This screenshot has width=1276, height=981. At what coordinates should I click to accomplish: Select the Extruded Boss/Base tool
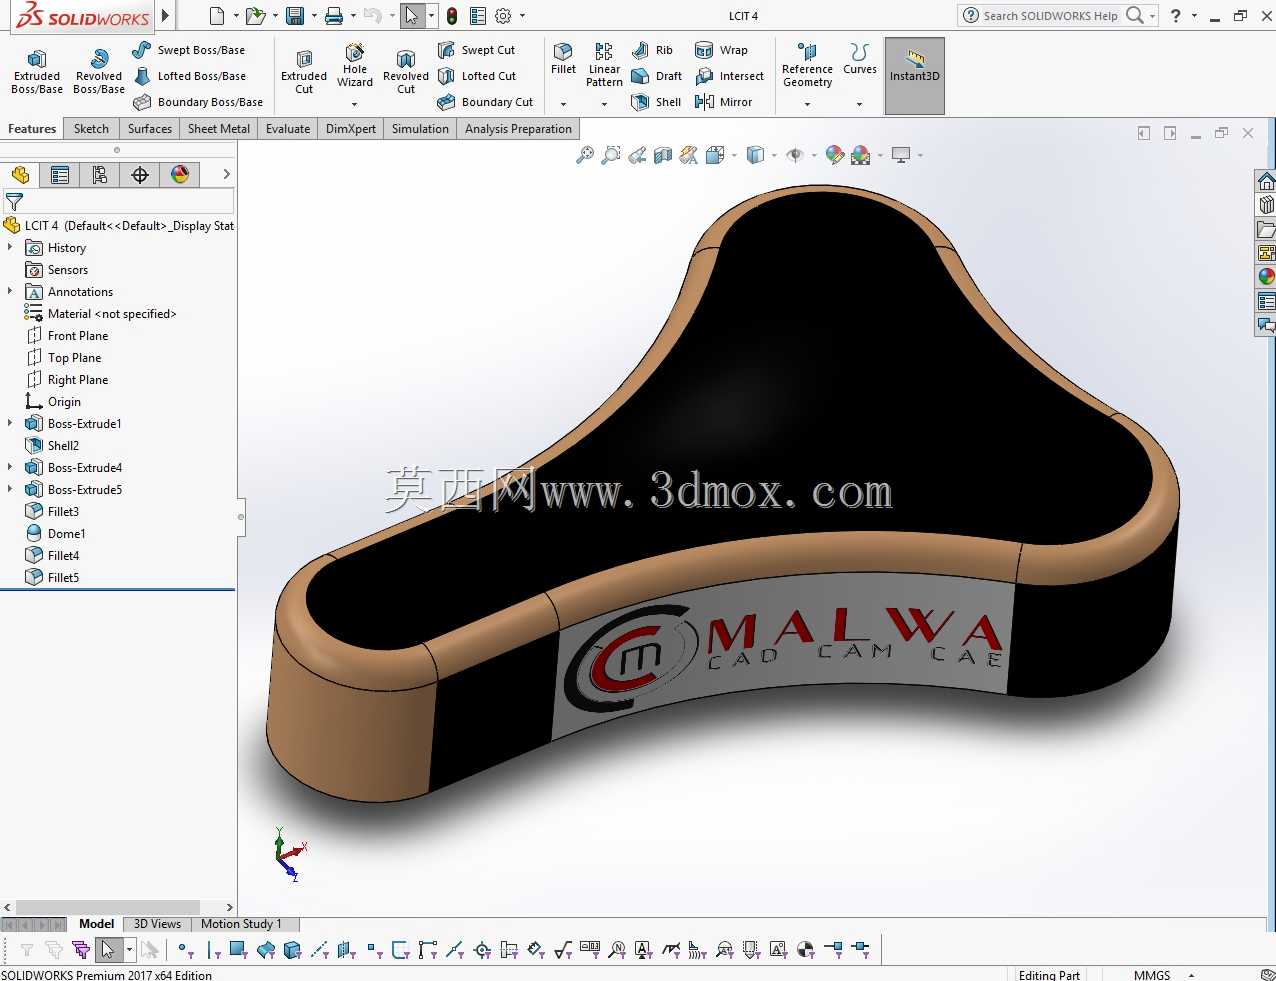[x=37, y=71]
